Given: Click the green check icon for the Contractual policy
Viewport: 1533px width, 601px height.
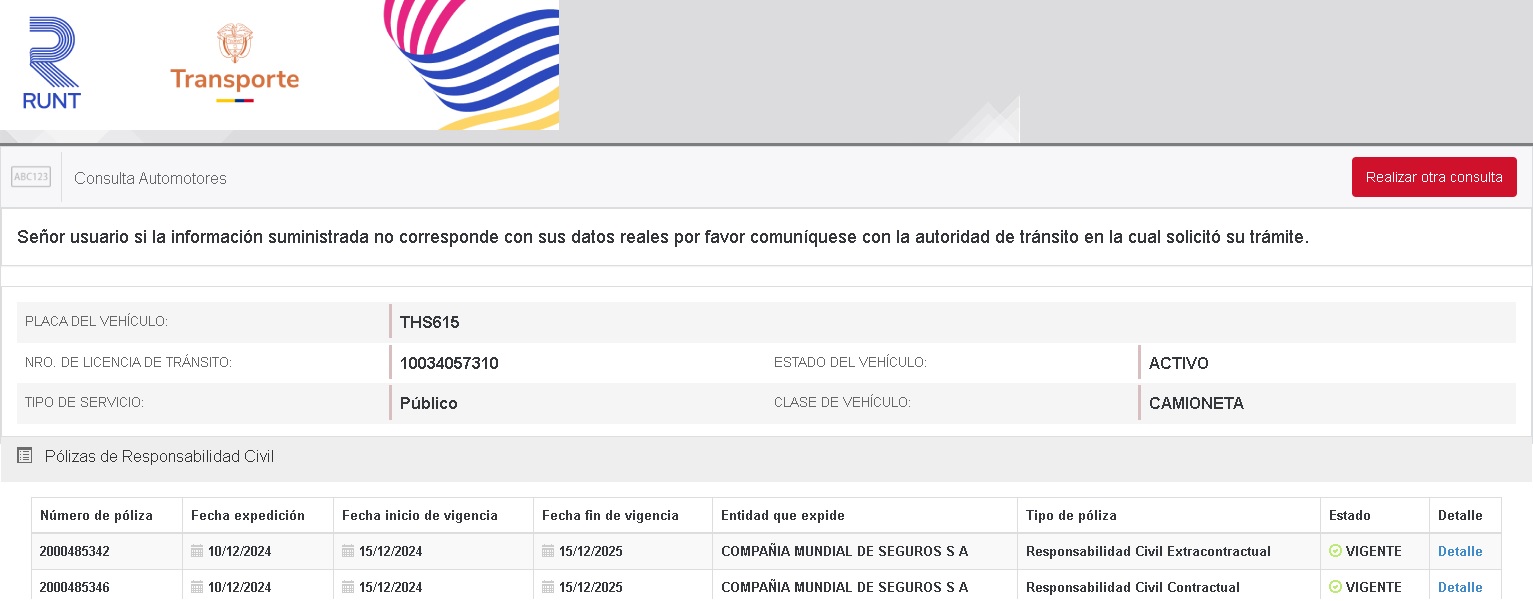Looking at the screenshot, I should [1335, 587].
